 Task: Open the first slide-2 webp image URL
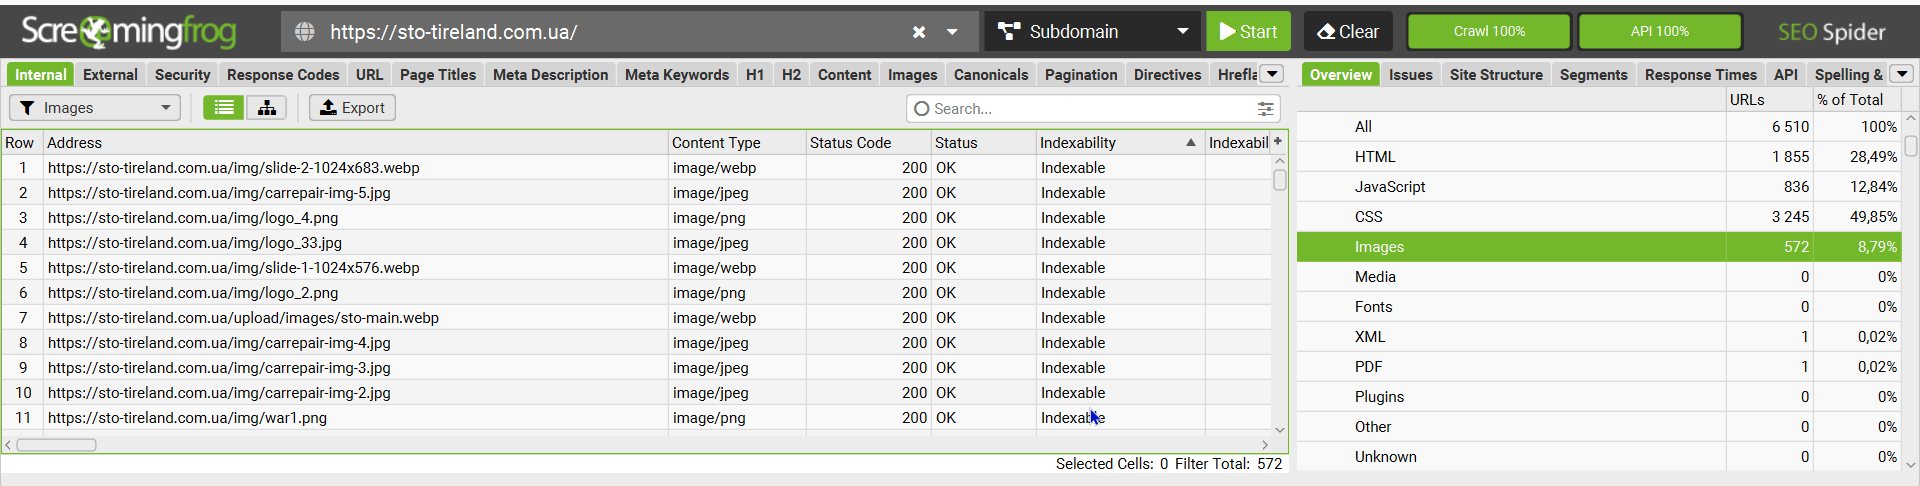pyautogui.click(x=234, y=168)
